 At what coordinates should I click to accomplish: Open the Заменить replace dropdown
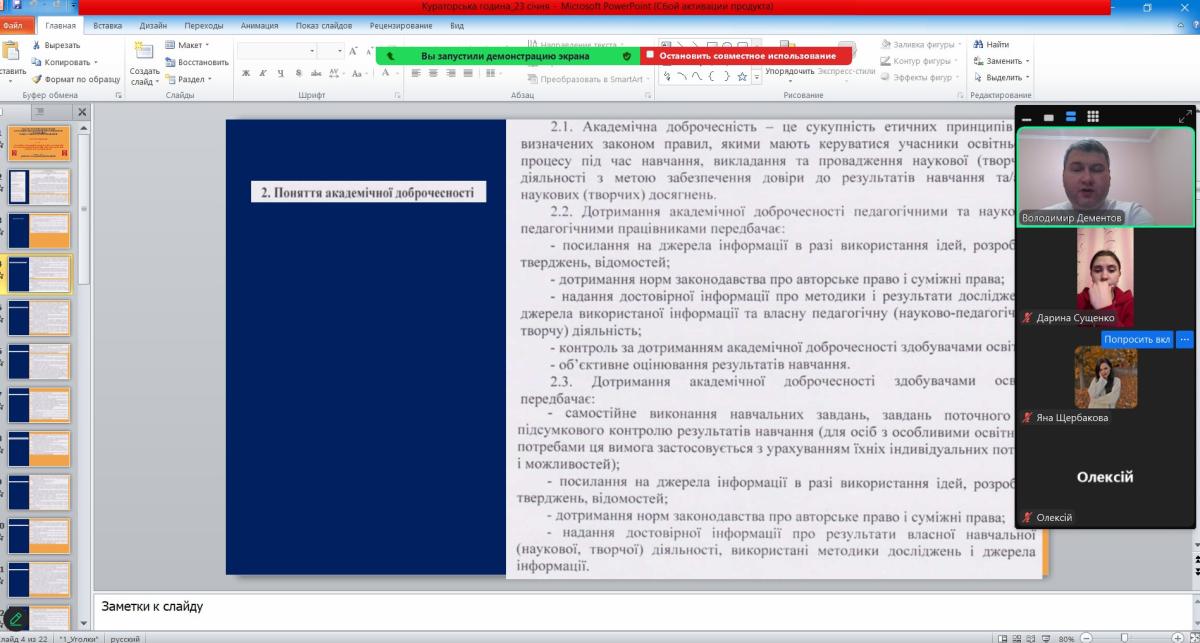coord(1005,61)
